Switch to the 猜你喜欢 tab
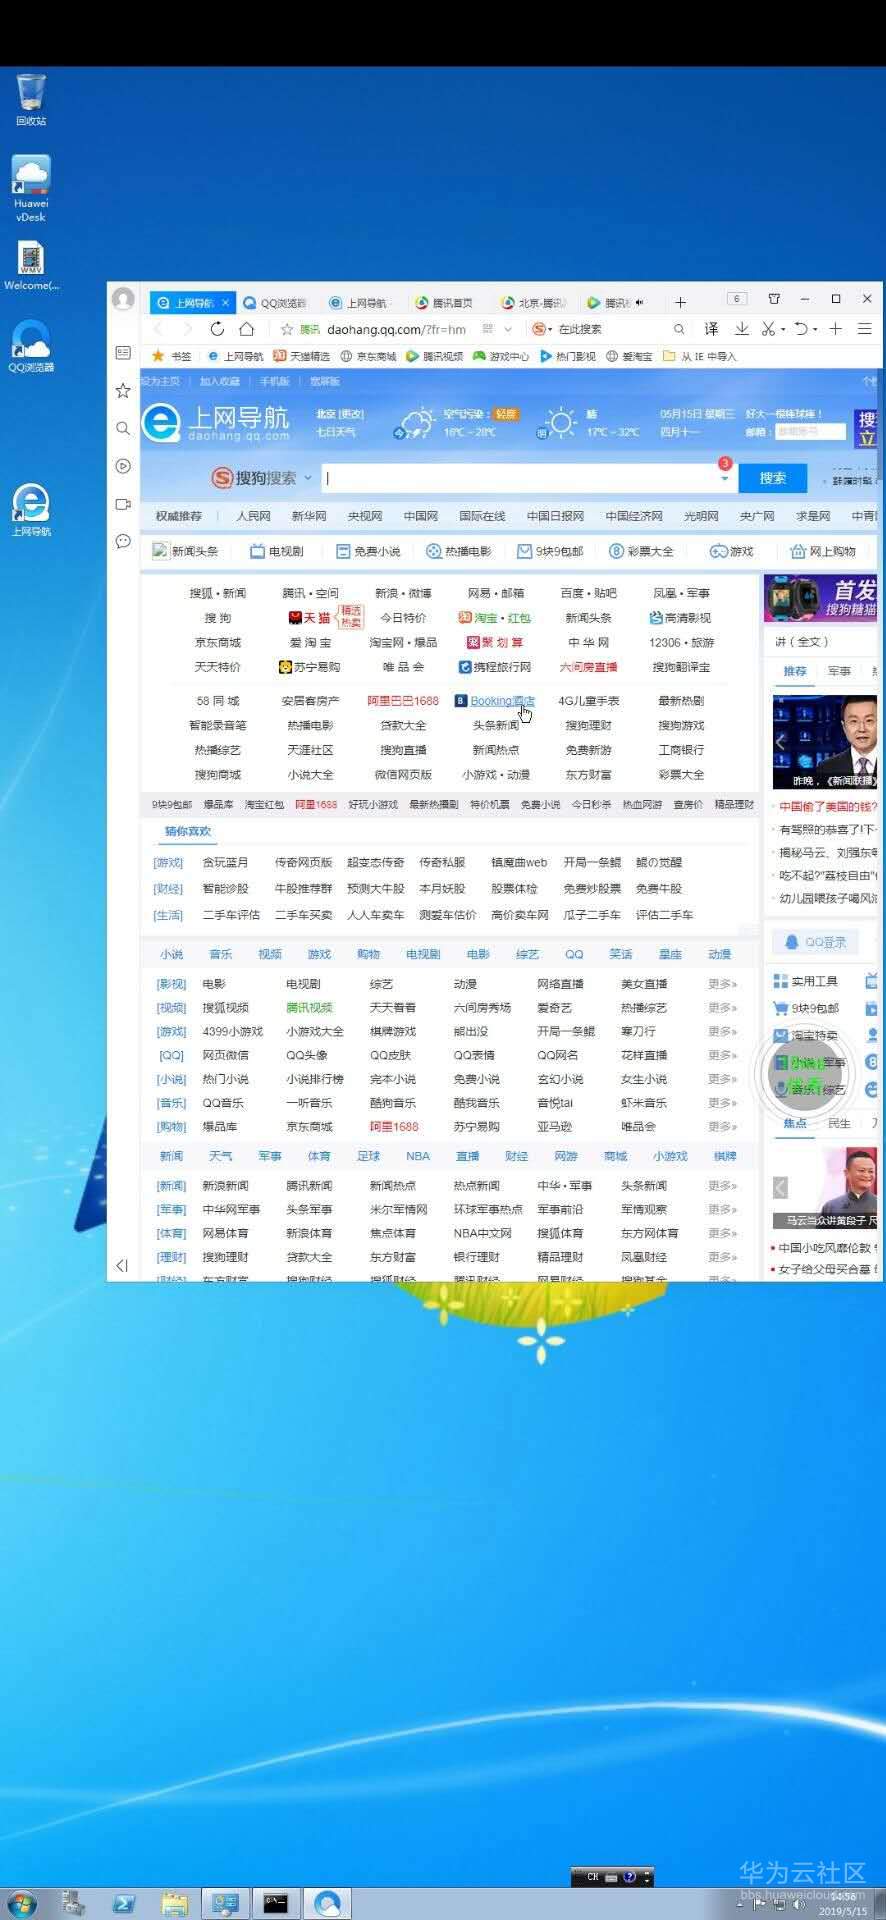Screen dimensions: 886x1920 point(188,831)
